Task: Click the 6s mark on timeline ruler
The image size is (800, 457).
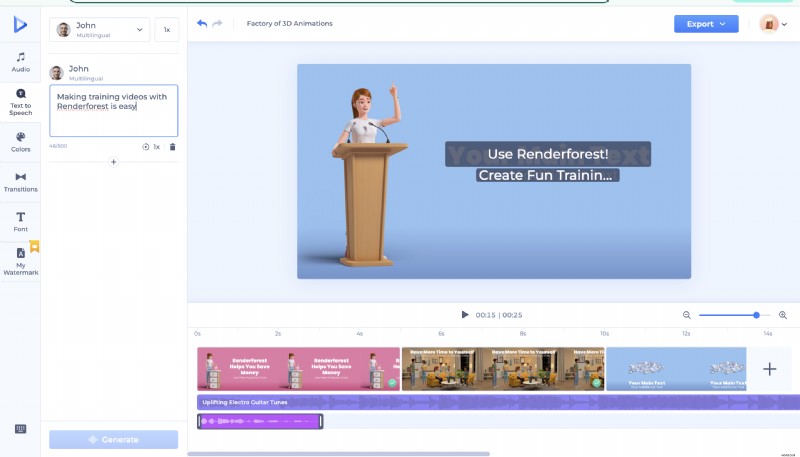Action: coord(441,334)
